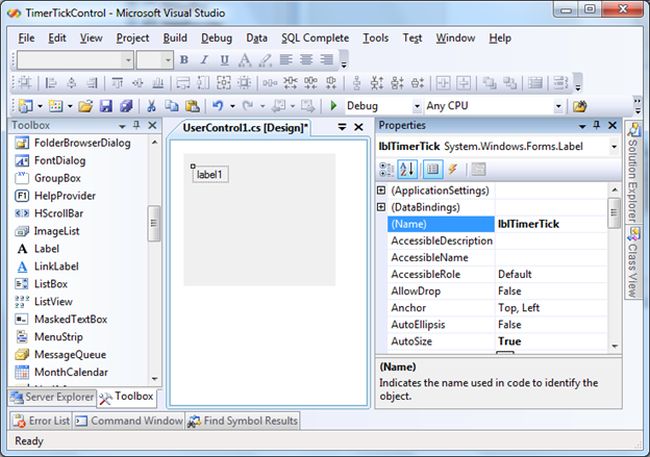Click the Find in Files icon
This screenshot has height=457, width=650.
tap(580, 106)
